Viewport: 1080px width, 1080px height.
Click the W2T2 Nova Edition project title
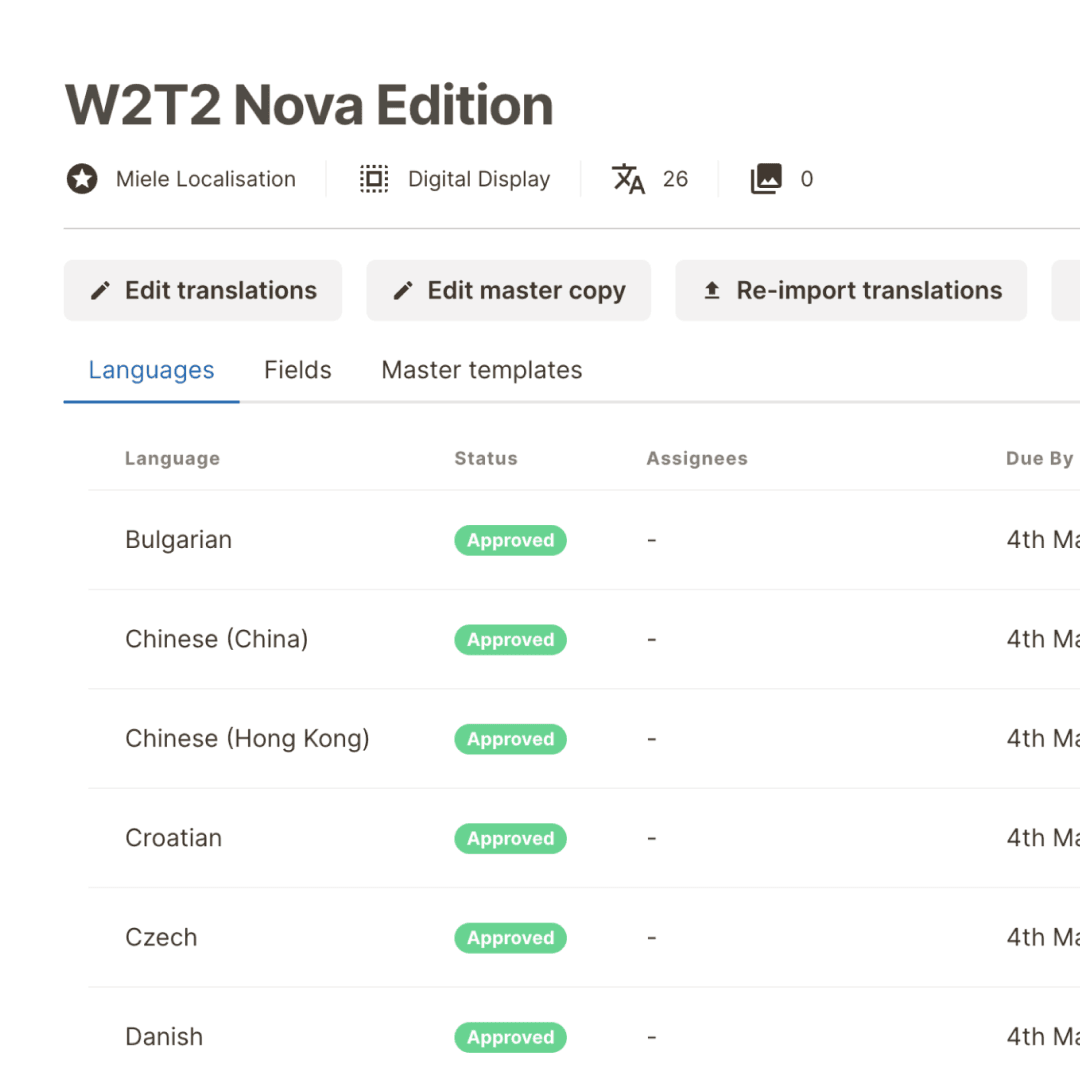tap(308, 103)
